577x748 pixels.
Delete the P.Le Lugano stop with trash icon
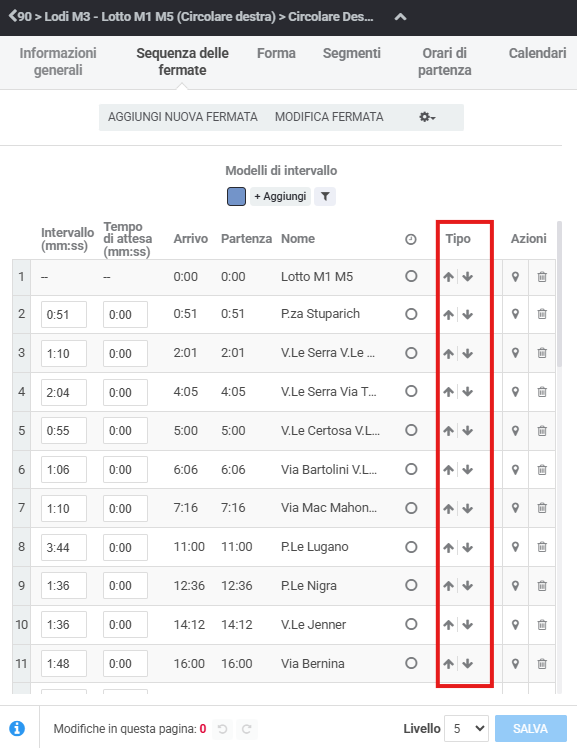pos(542,547)
